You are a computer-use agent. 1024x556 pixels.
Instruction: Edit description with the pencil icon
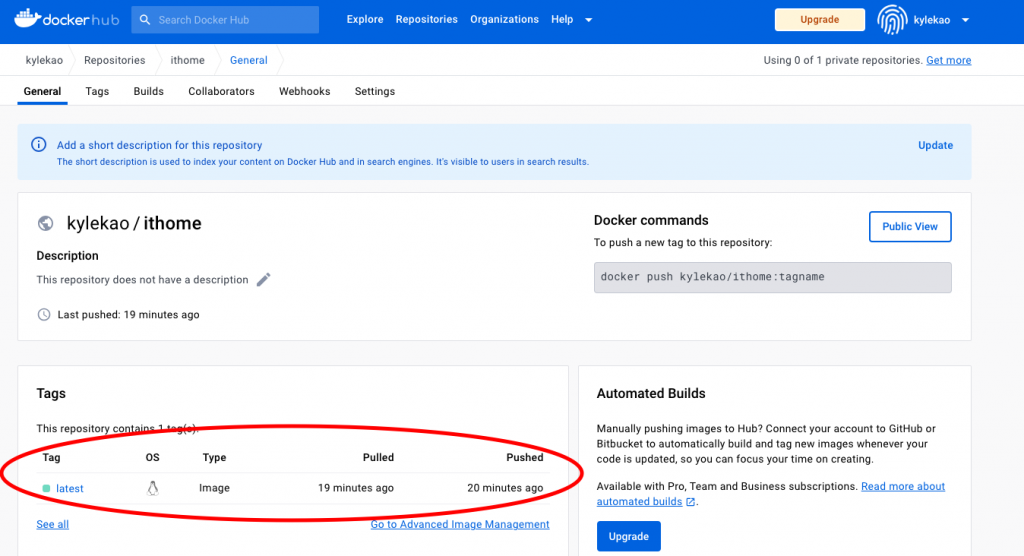(263, 280)
